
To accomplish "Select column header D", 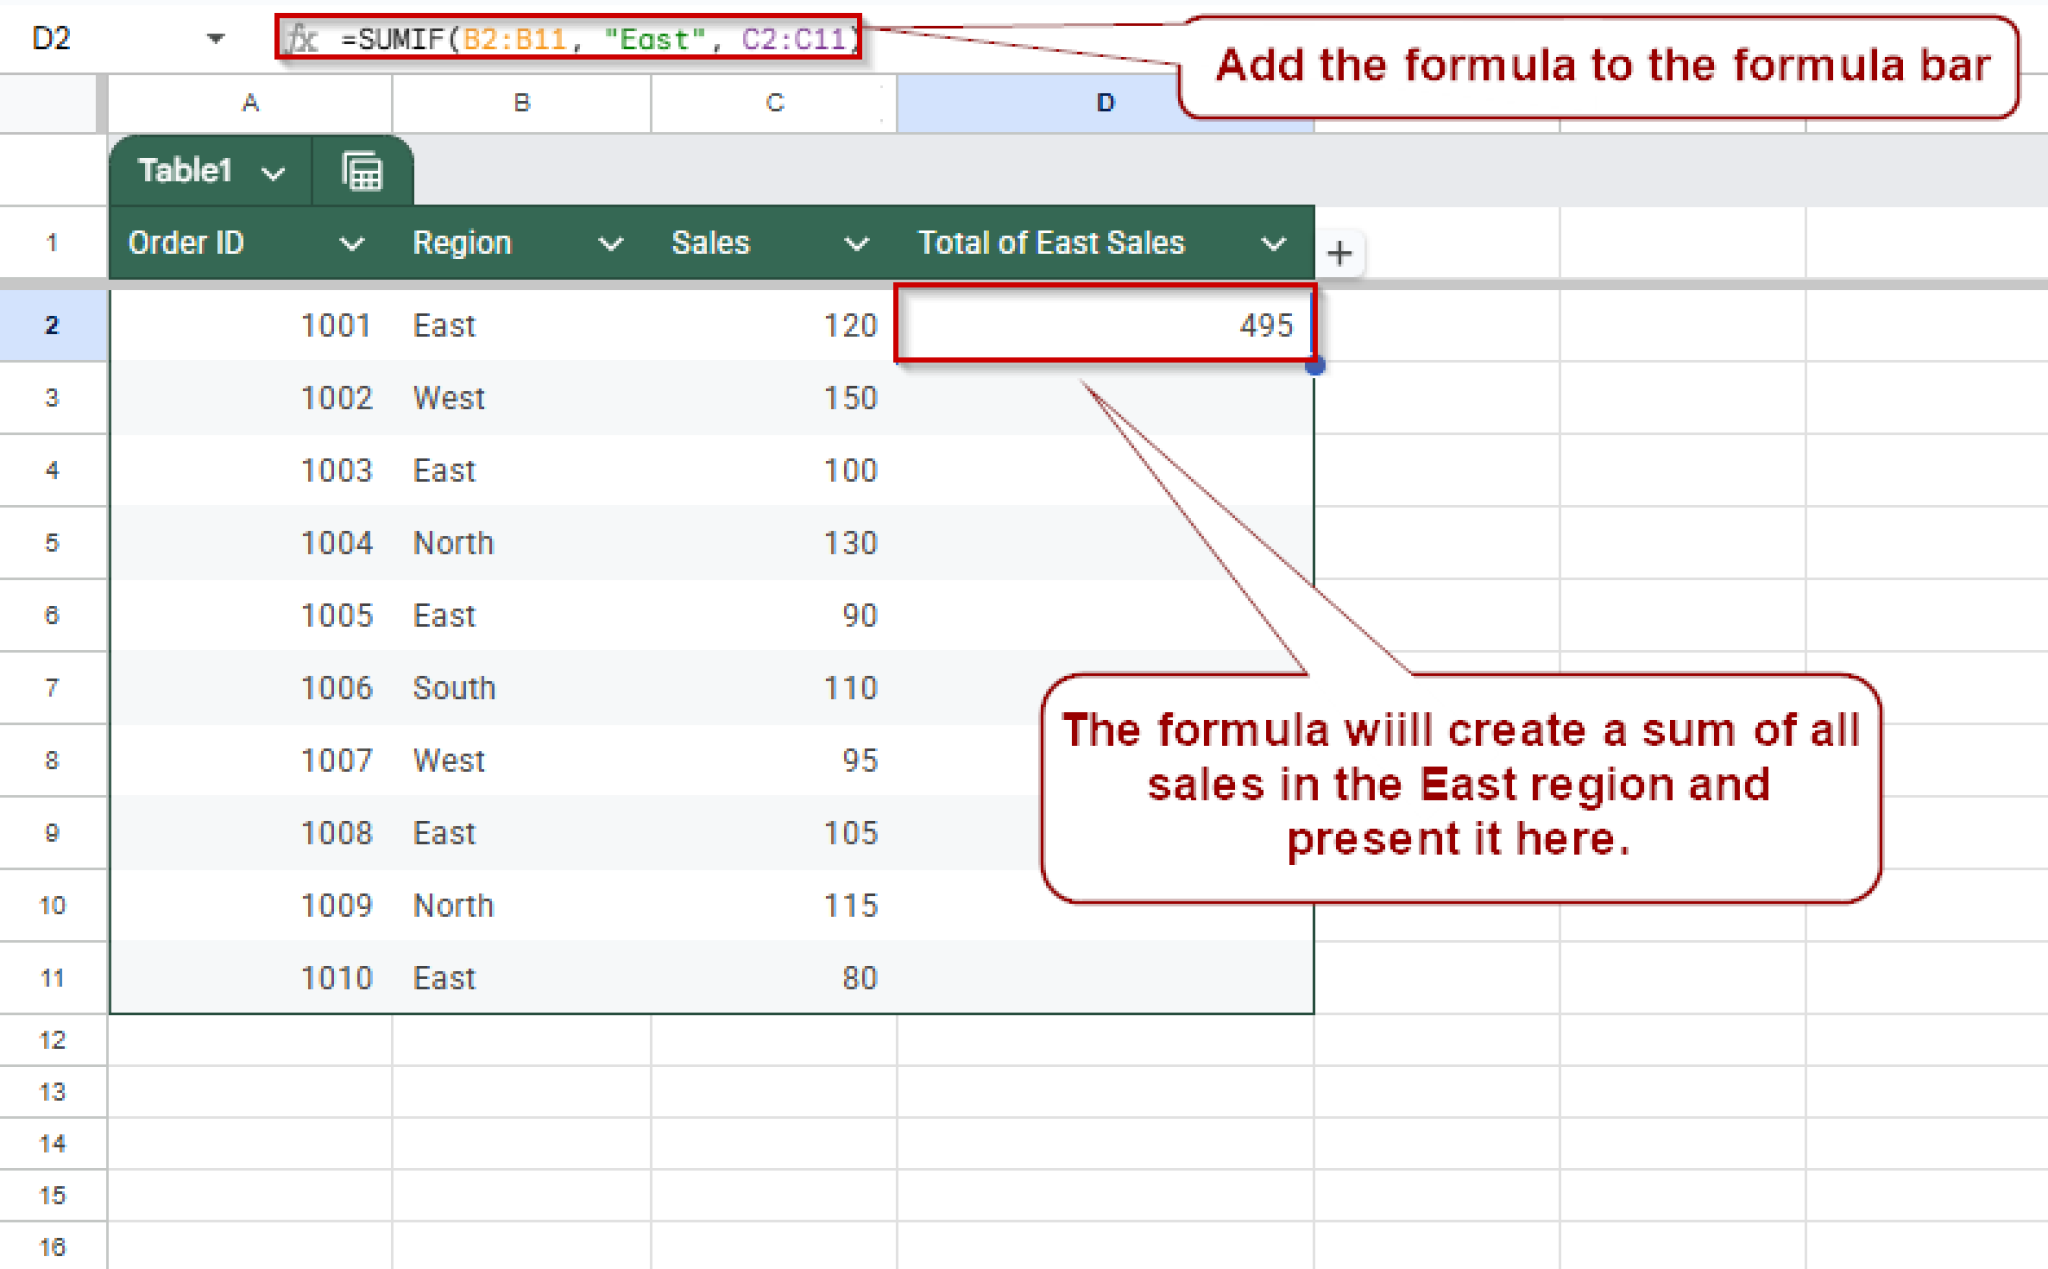I will (x=1104, y=103).
